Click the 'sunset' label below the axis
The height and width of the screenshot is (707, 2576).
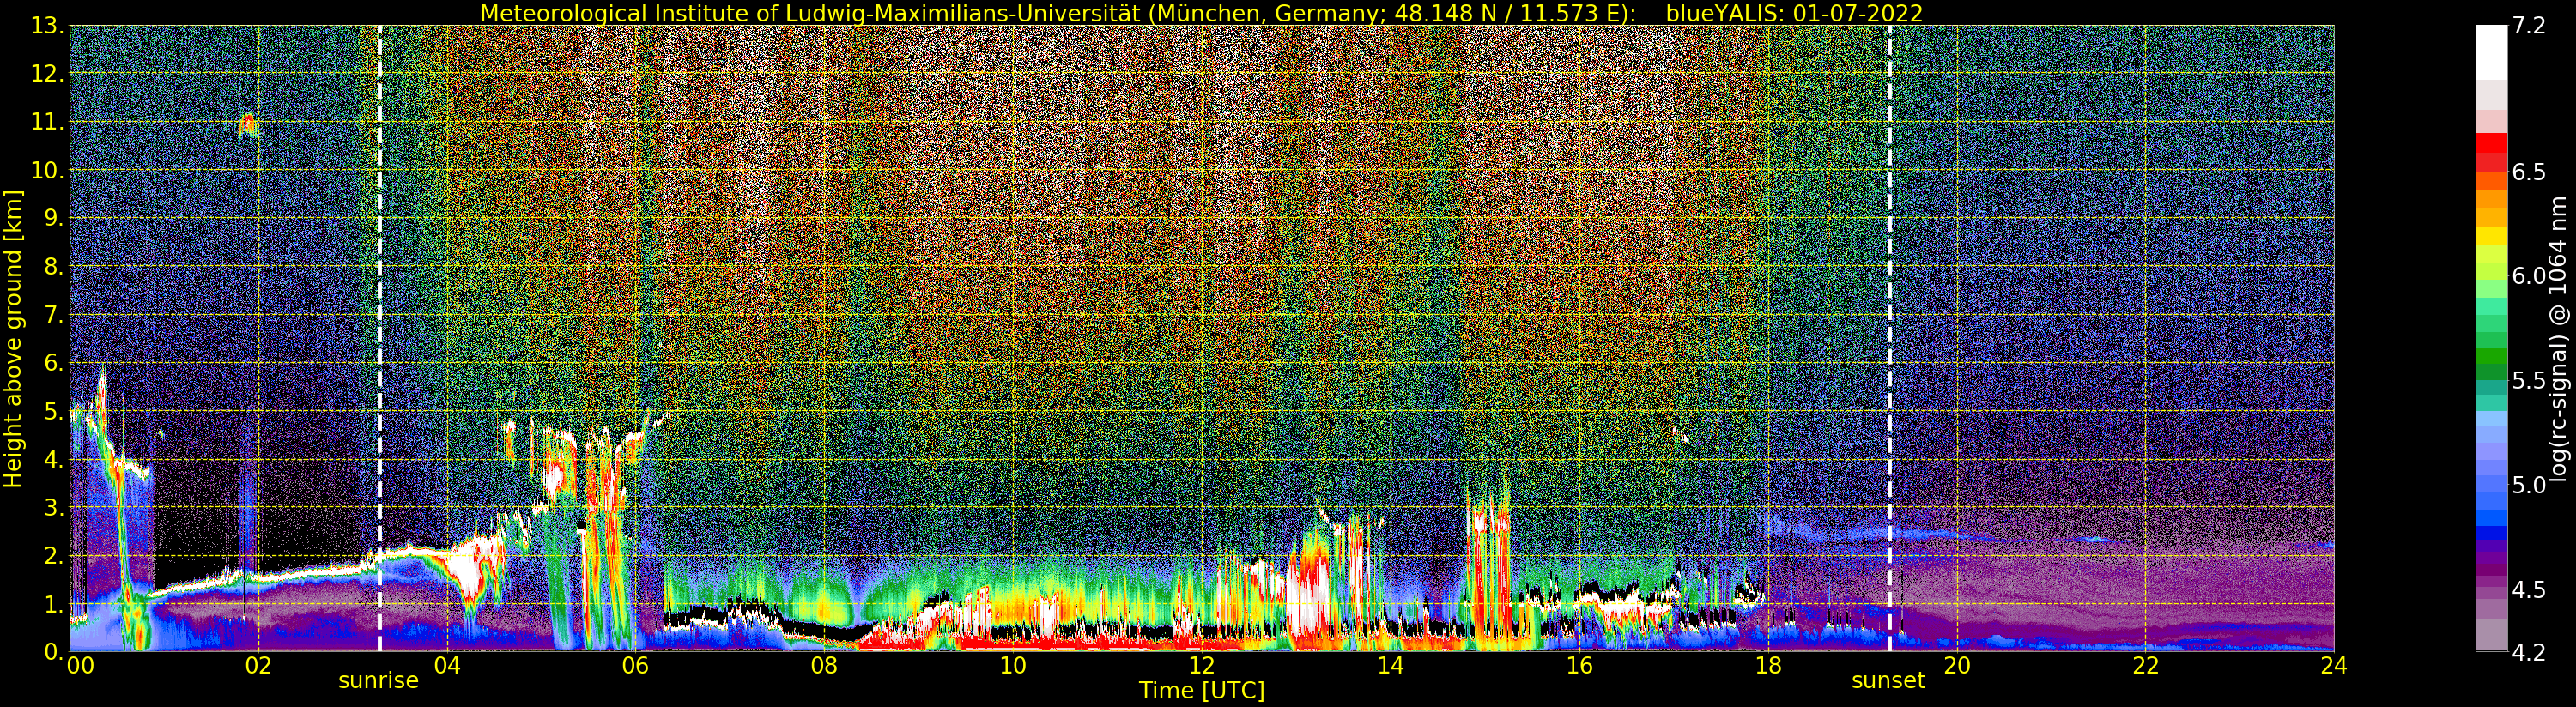[x=1888, y=681]
